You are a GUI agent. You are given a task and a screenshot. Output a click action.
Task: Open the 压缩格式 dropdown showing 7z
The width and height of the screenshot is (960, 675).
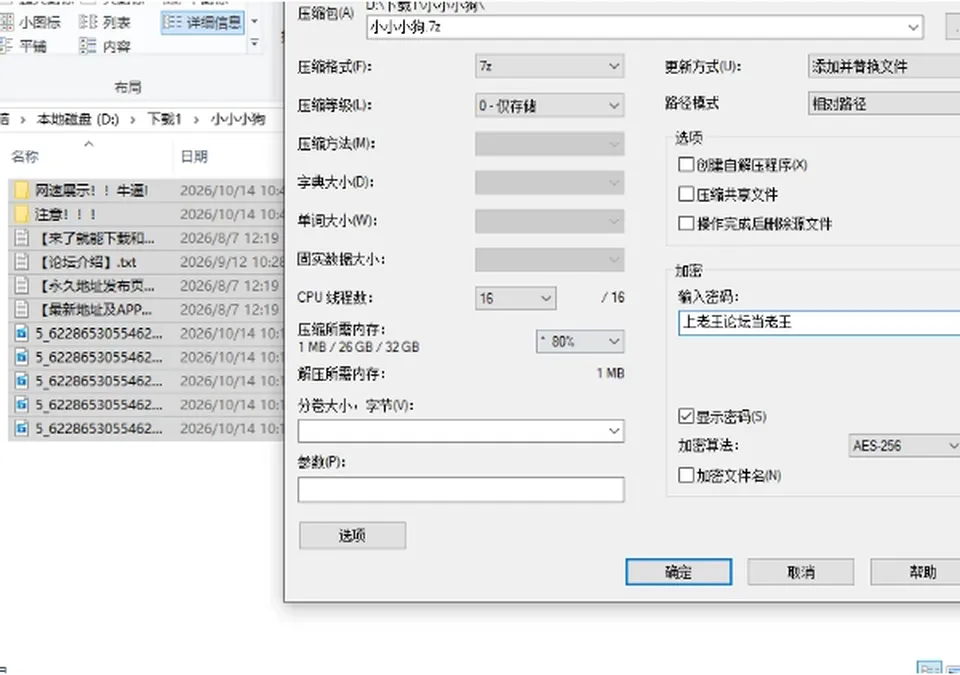(549, 66)
